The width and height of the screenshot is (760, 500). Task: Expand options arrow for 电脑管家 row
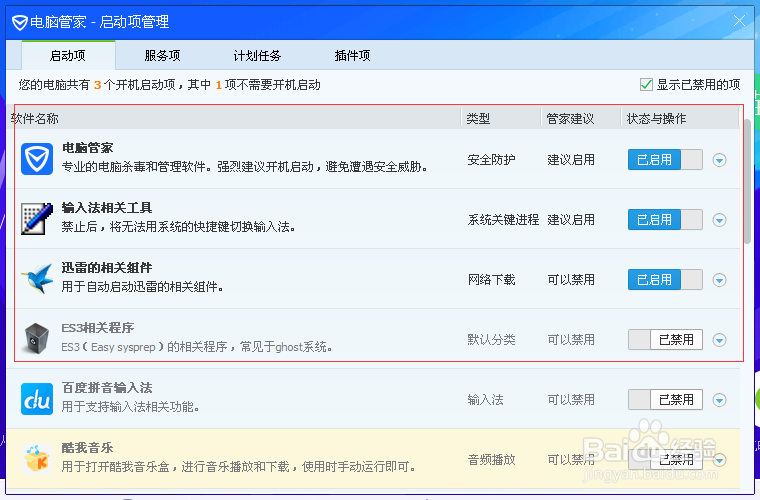pyautogui.click(x=719, y=160)
